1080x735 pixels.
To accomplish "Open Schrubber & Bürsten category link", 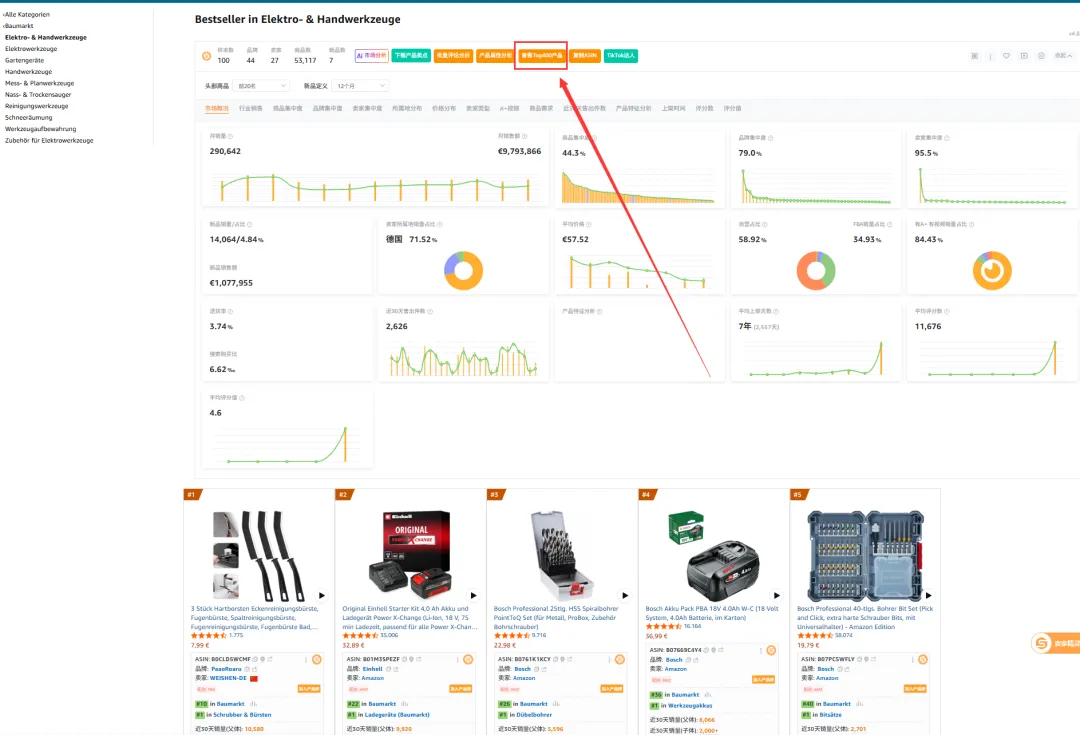I will (x=242, y=715).
